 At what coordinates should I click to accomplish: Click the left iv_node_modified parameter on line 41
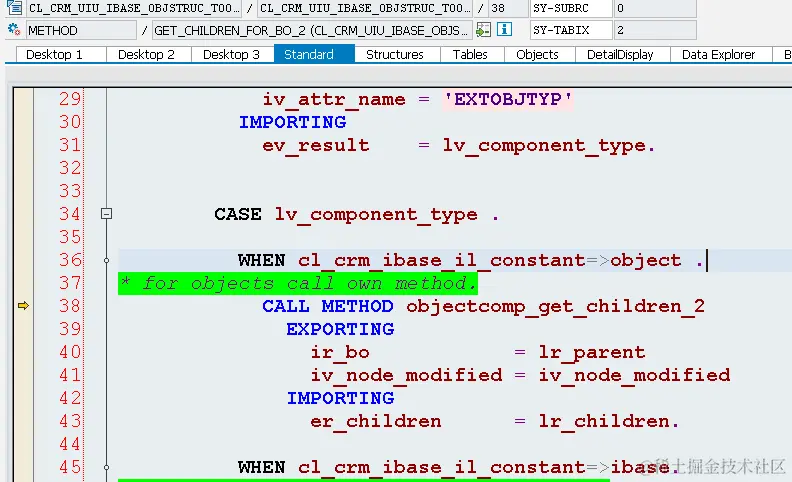[407, 375]
